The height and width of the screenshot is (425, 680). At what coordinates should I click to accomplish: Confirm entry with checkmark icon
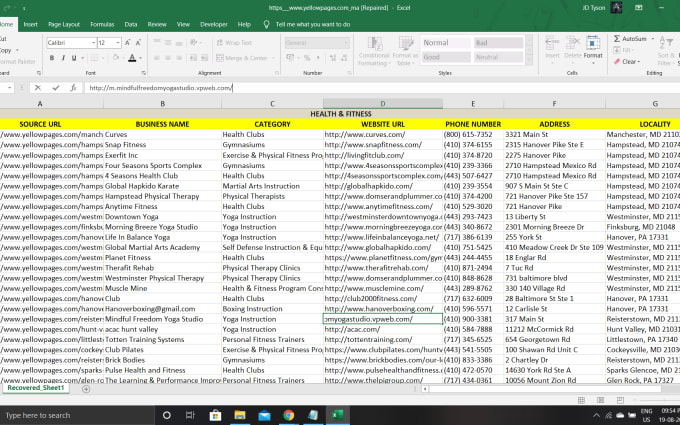(x=56, y=88)
